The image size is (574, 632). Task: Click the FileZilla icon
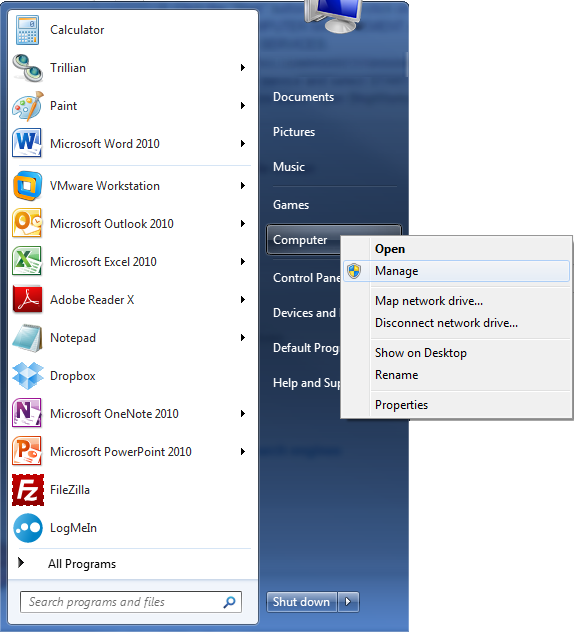[x=28, y=490]
